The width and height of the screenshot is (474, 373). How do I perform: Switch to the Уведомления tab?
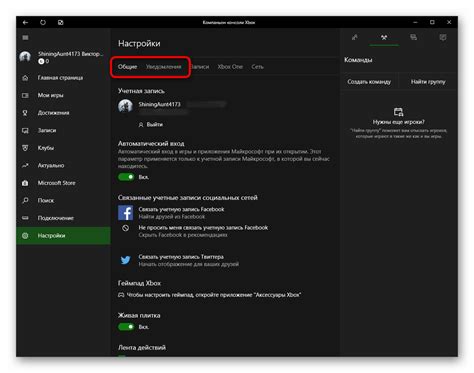click(x=163, y=67)
